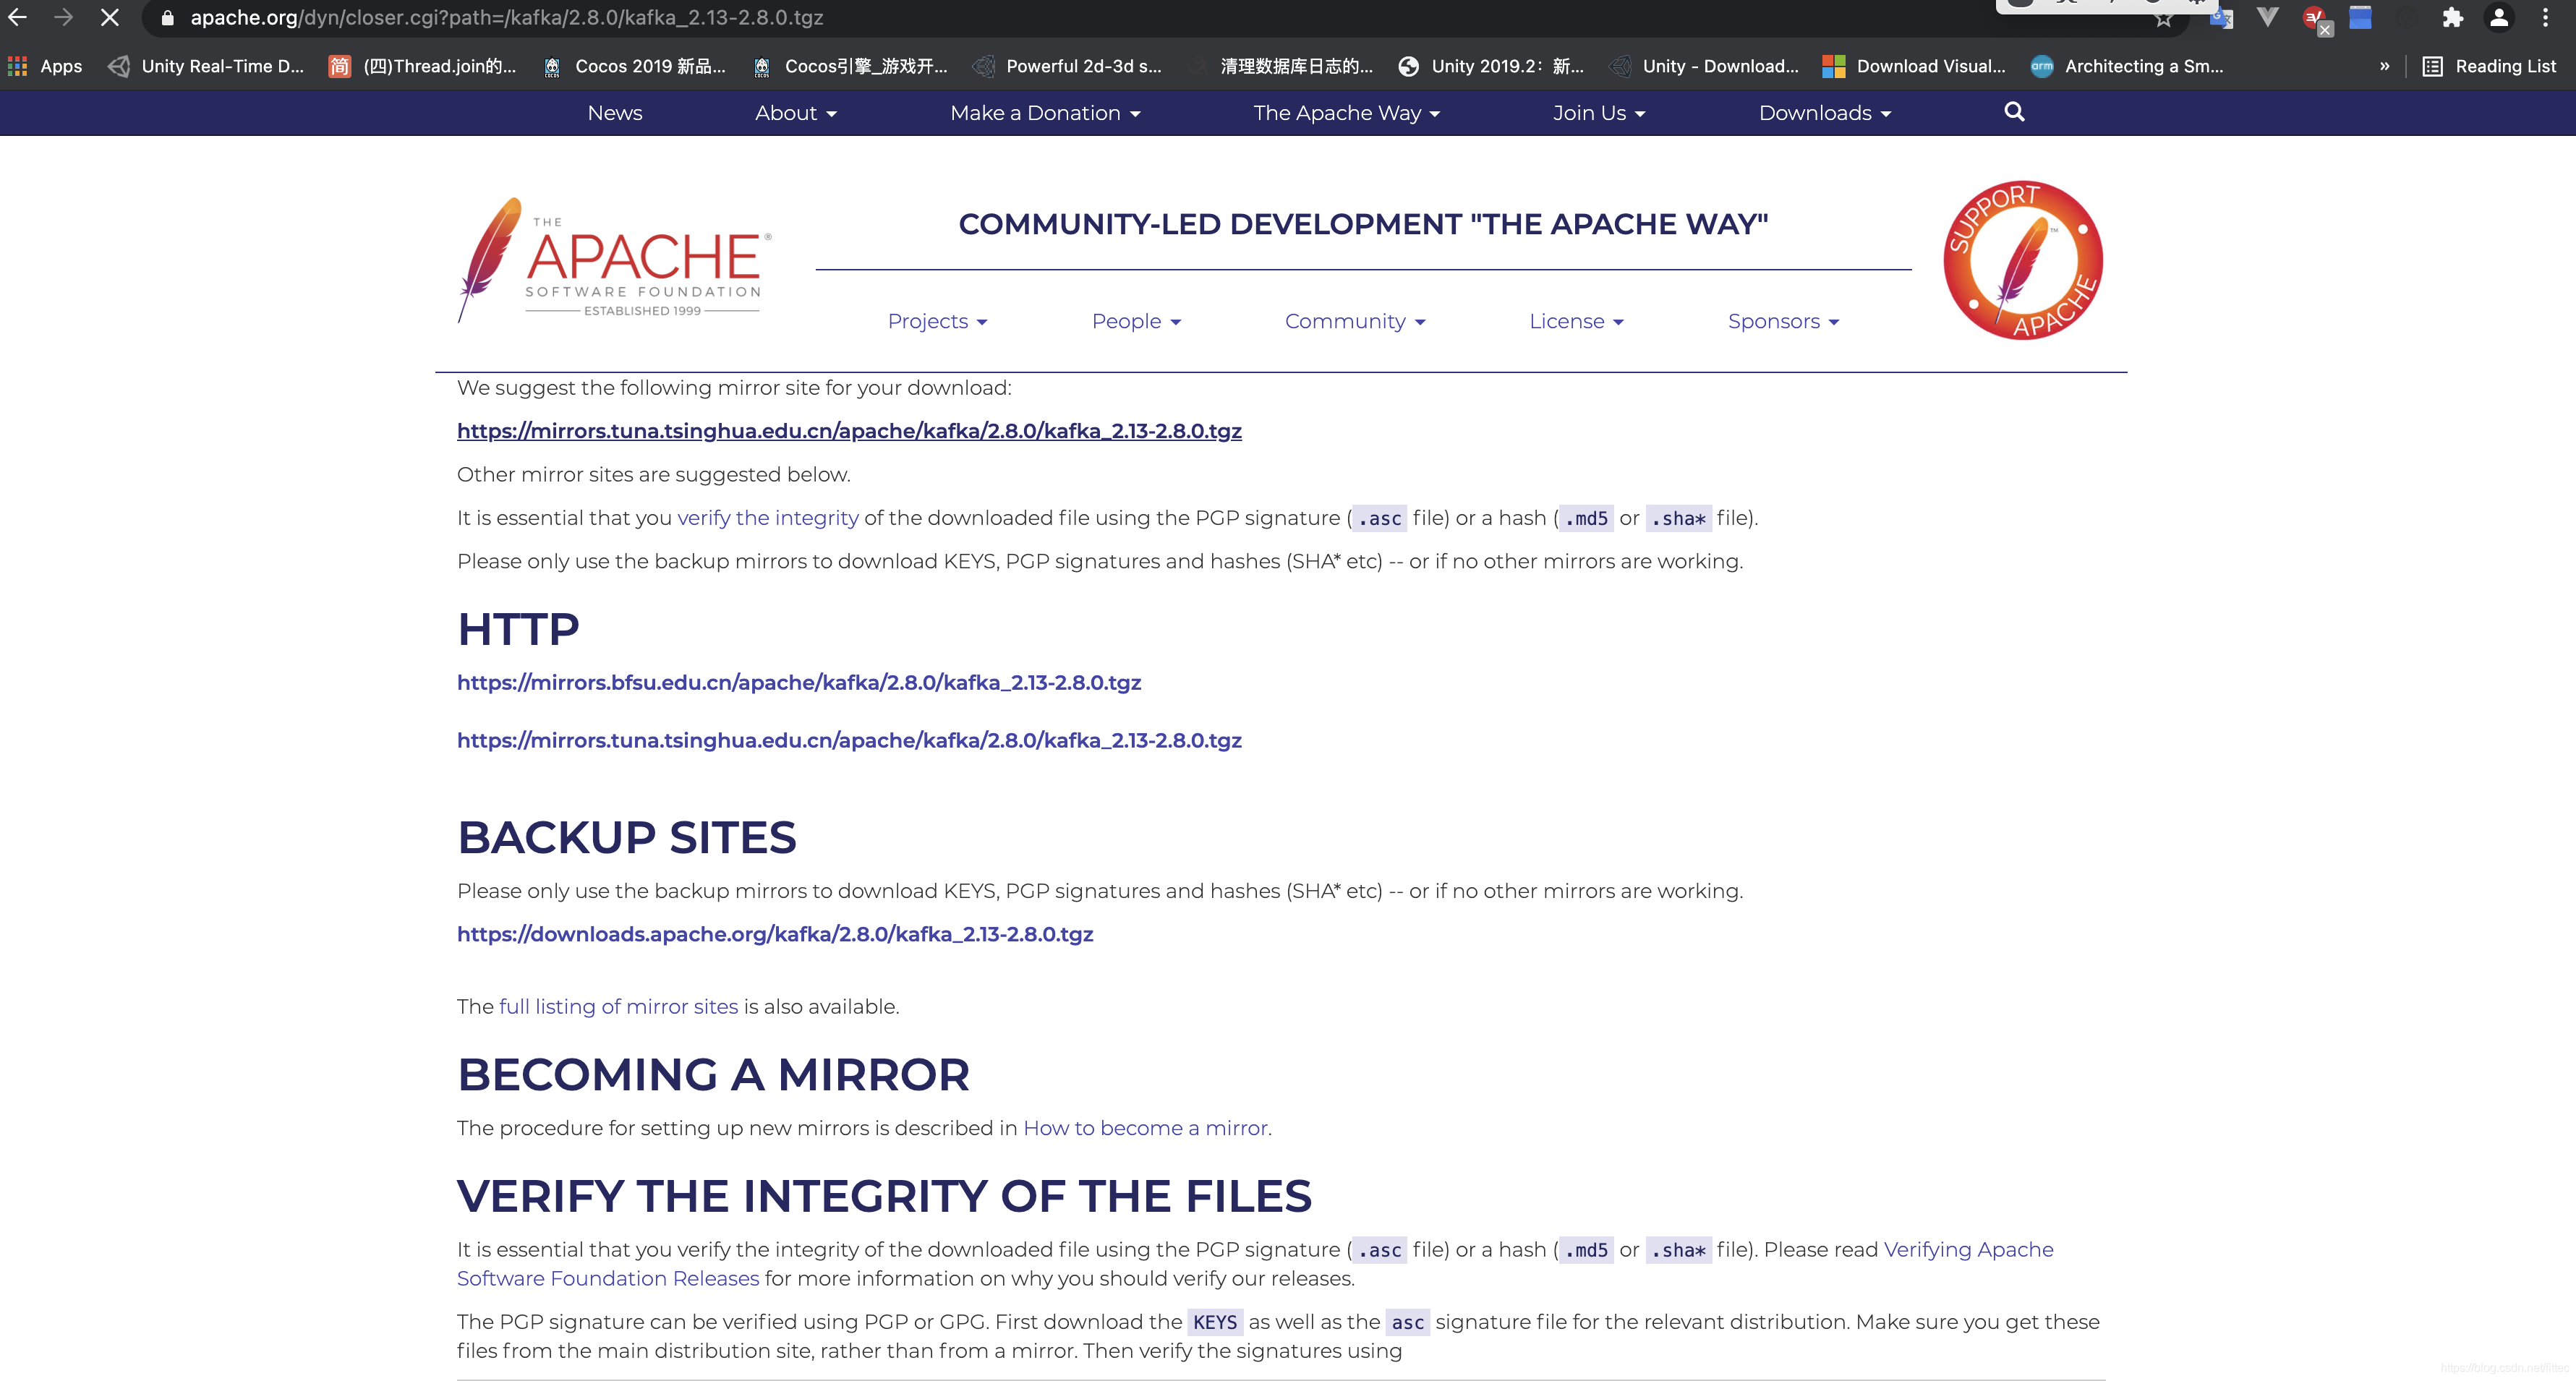Open 'How to become a mirror' link
Image resolution: width=2576 pixels, height=1381 pixels.
pyautogui.click(x=1145, y=1128)
